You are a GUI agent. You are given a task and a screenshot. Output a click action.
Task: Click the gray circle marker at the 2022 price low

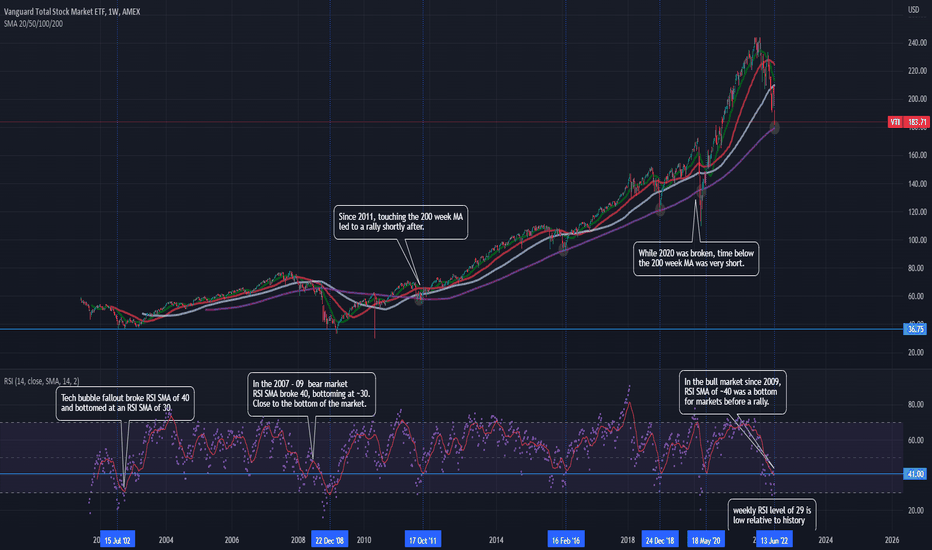point(774,127)
